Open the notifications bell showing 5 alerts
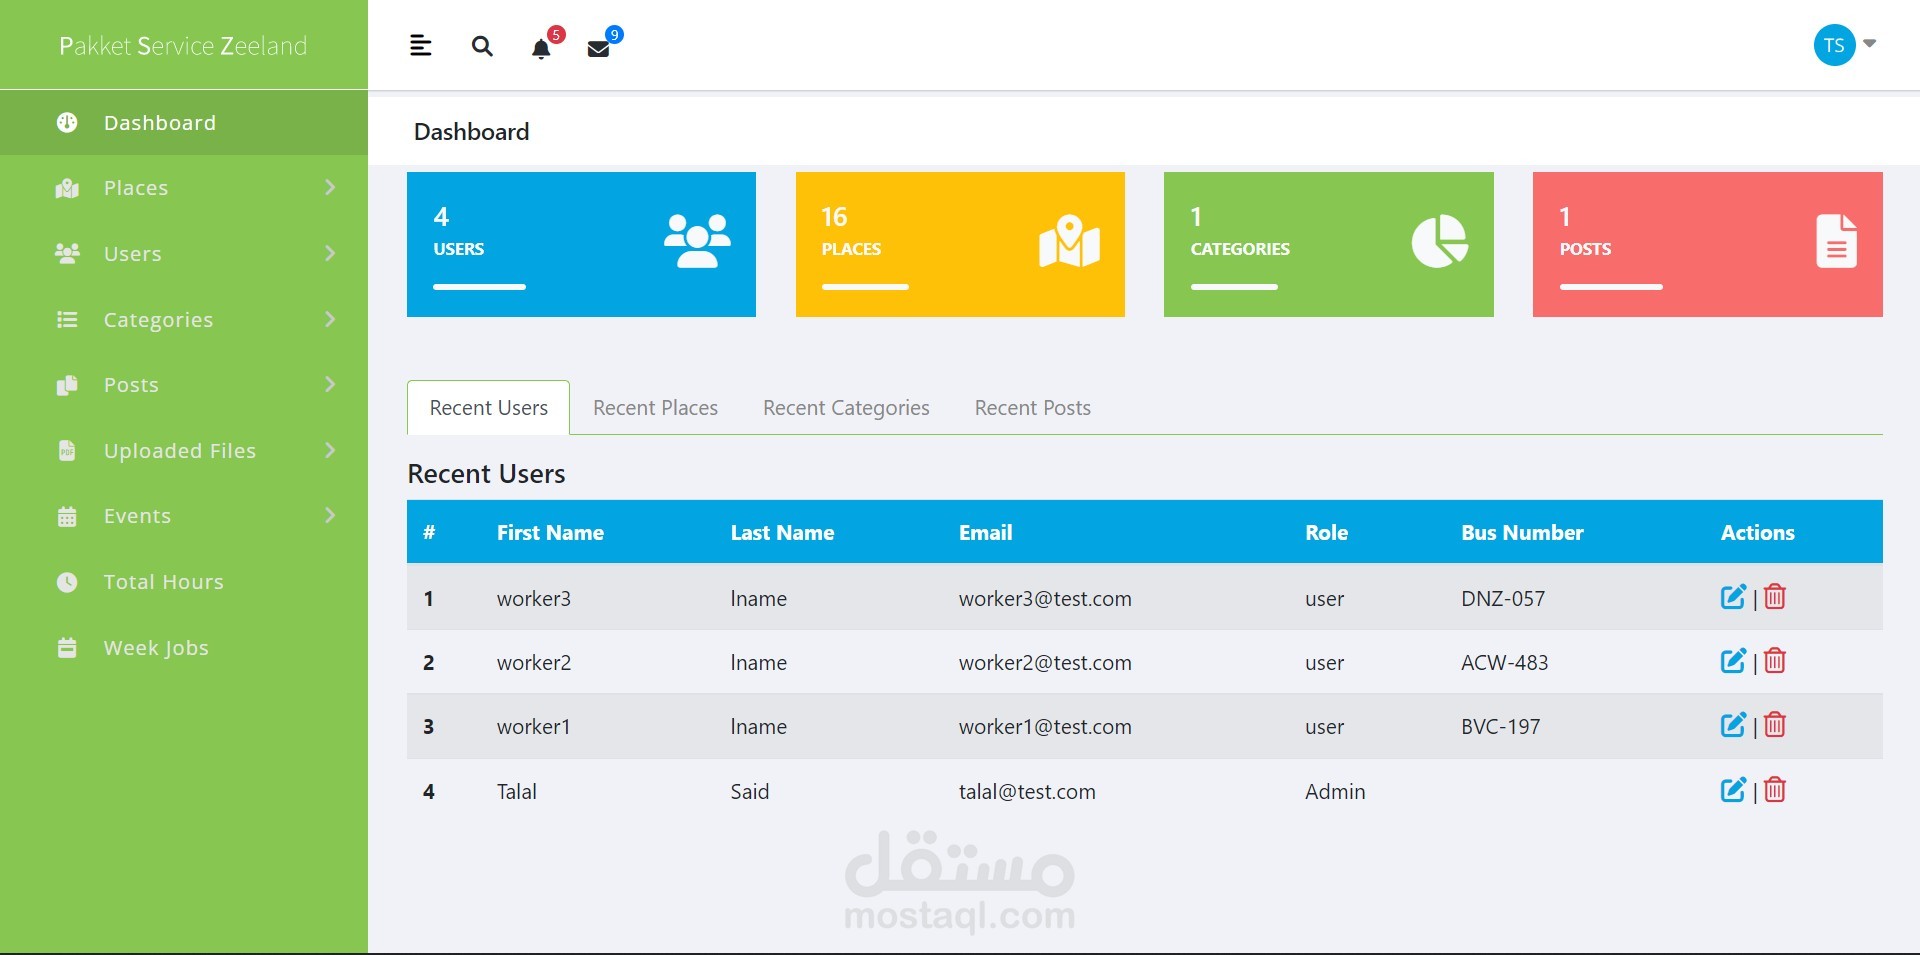Viewport: 1920px width, 955px height. tap(542, 48)
